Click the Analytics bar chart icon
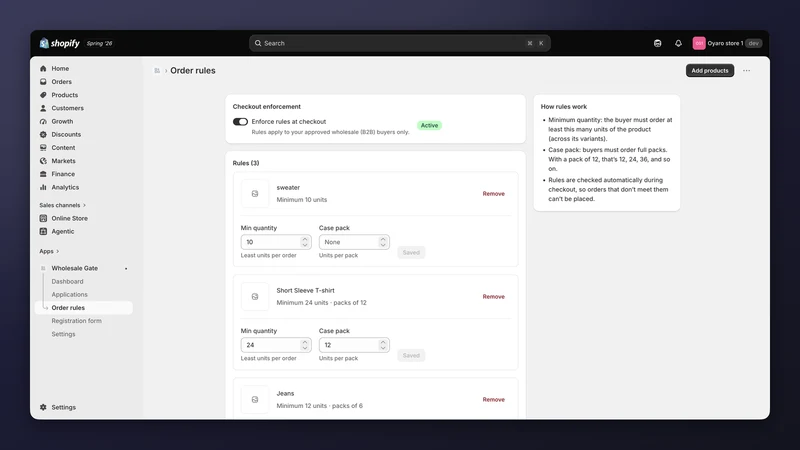Viewport: 800px width, 450px height. coord(43,187)
